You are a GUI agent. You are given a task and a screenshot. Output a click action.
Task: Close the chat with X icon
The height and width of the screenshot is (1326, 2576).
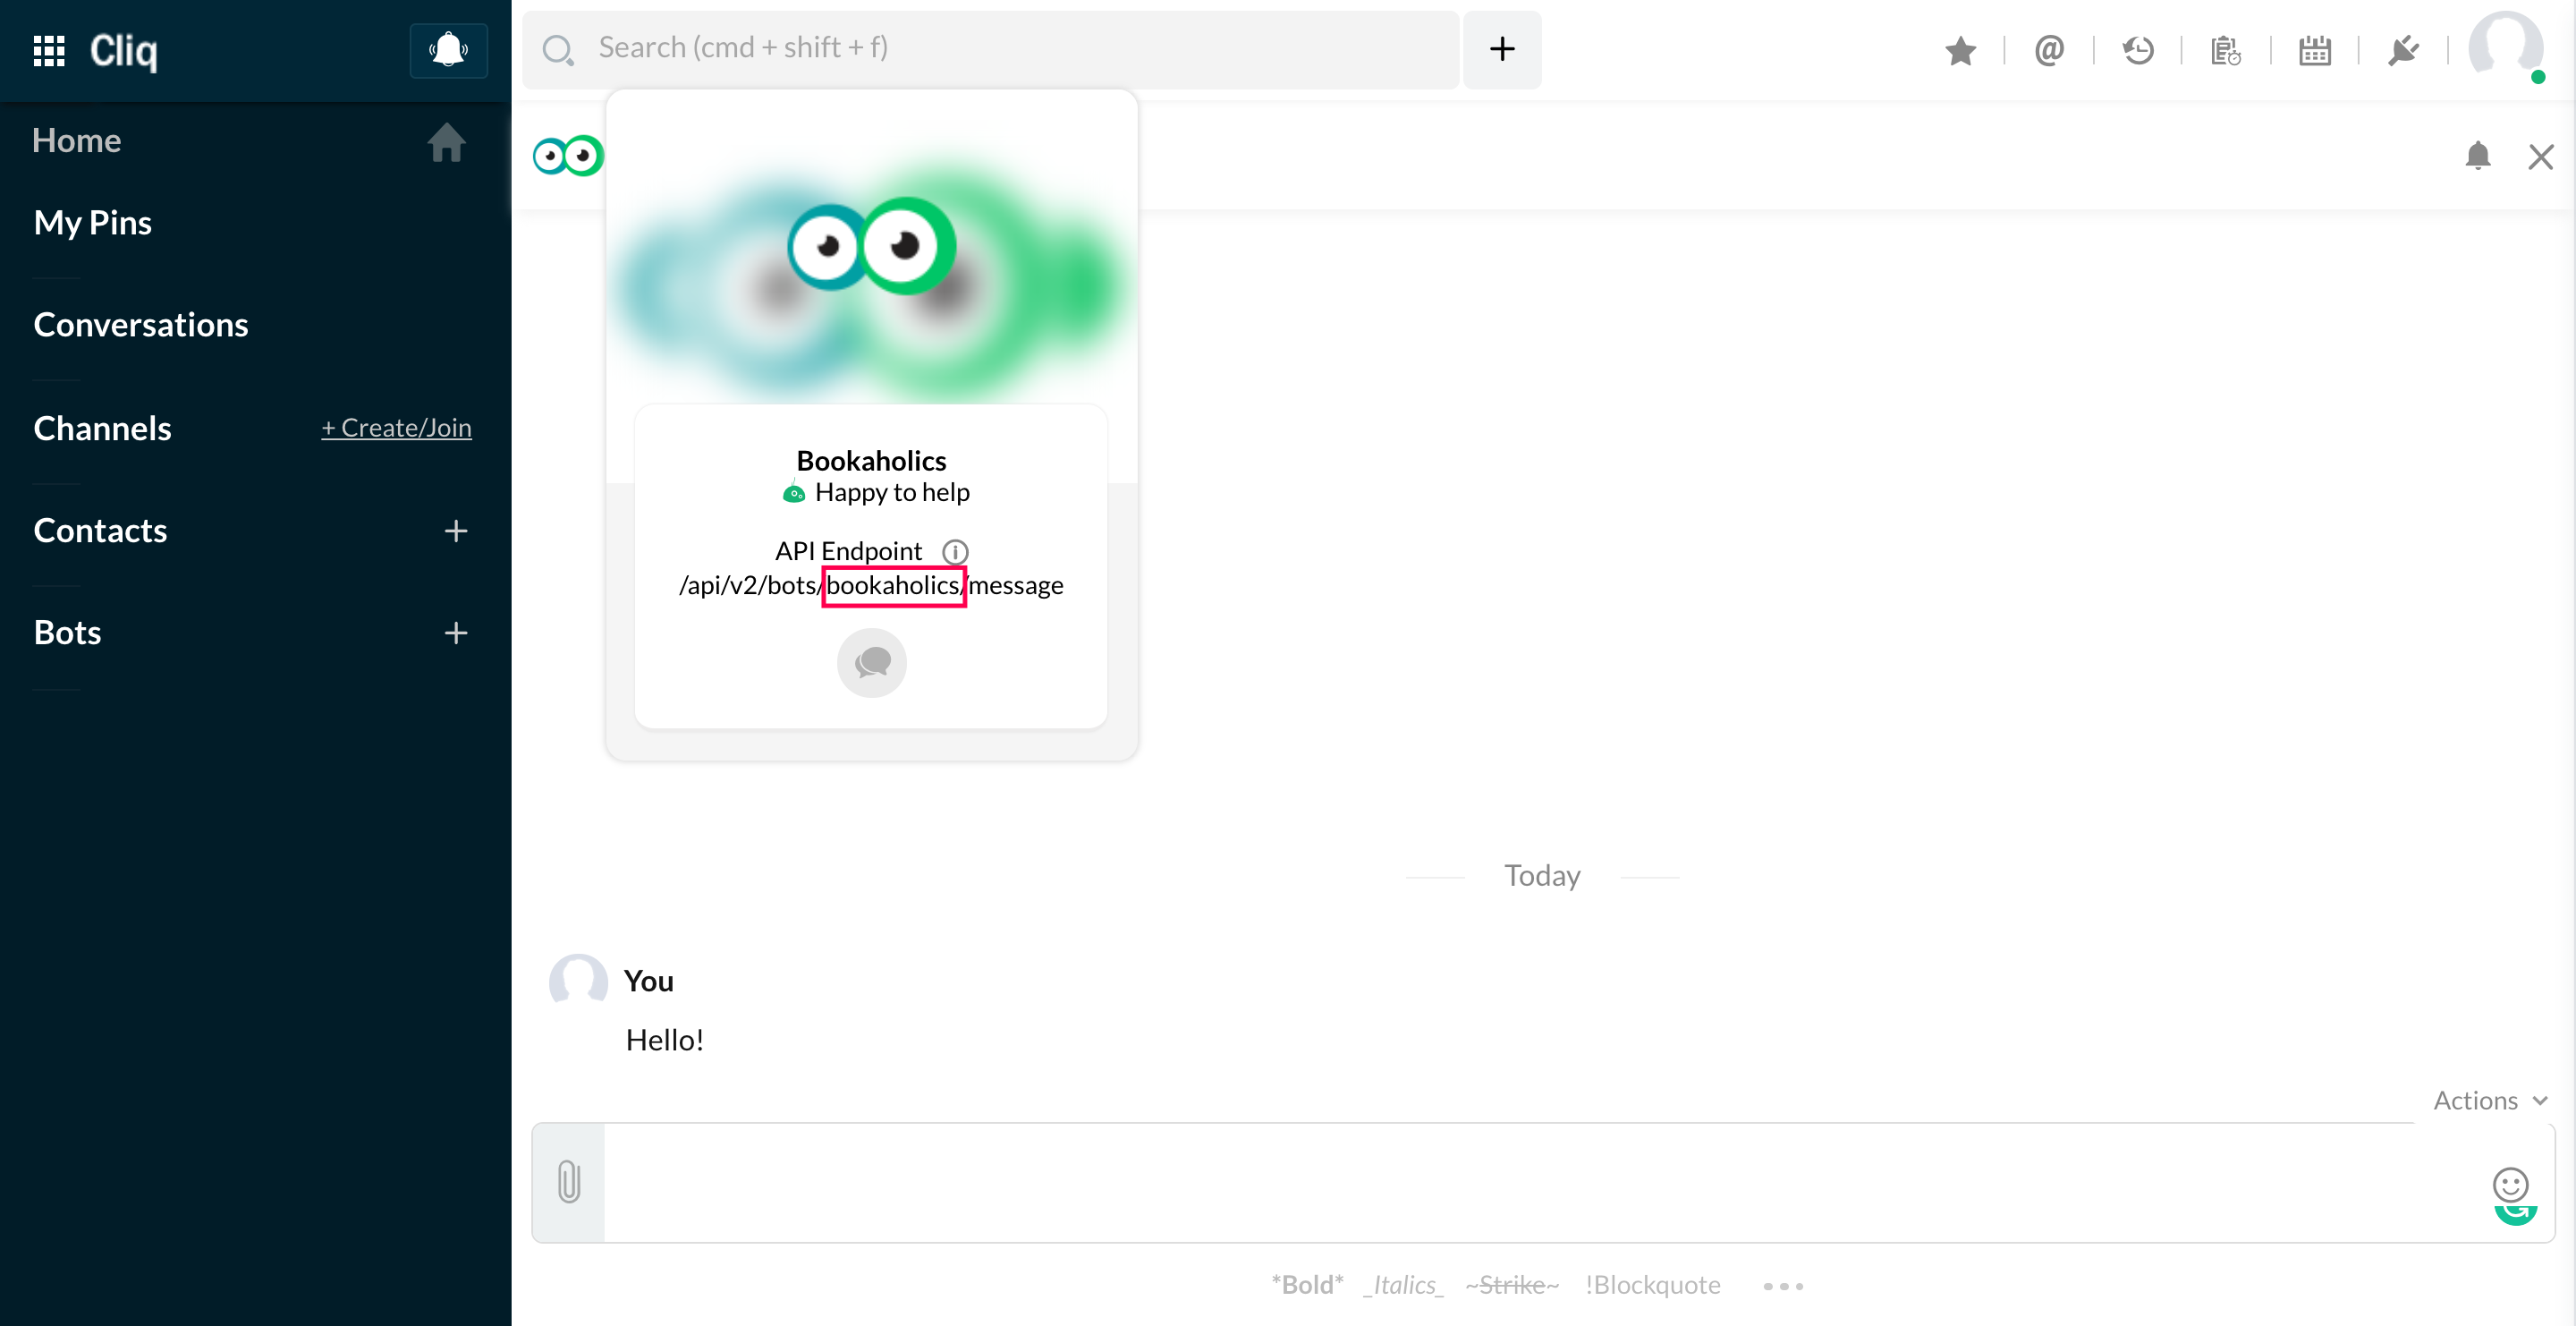[2541, 157]
